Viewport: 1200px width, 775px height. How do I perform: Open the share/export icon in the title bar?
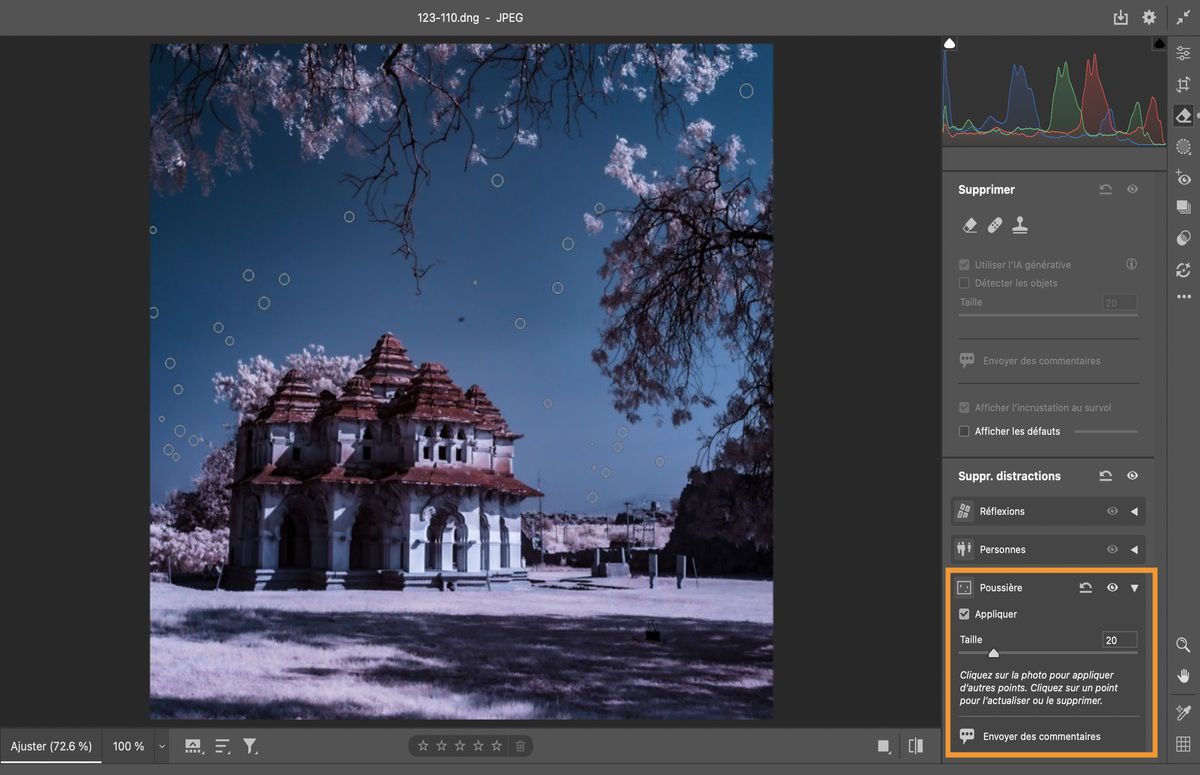1121,17
